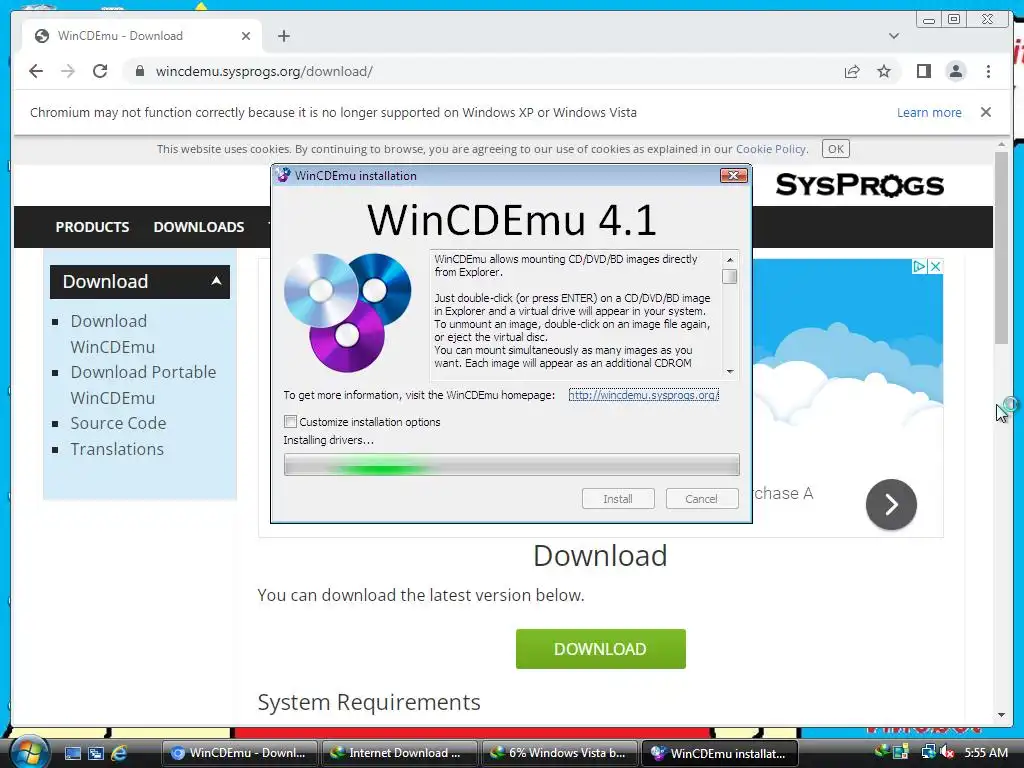Enable Customize installation options checkbox
Screen dimensions: 1024x768
[x=291, y=422]
